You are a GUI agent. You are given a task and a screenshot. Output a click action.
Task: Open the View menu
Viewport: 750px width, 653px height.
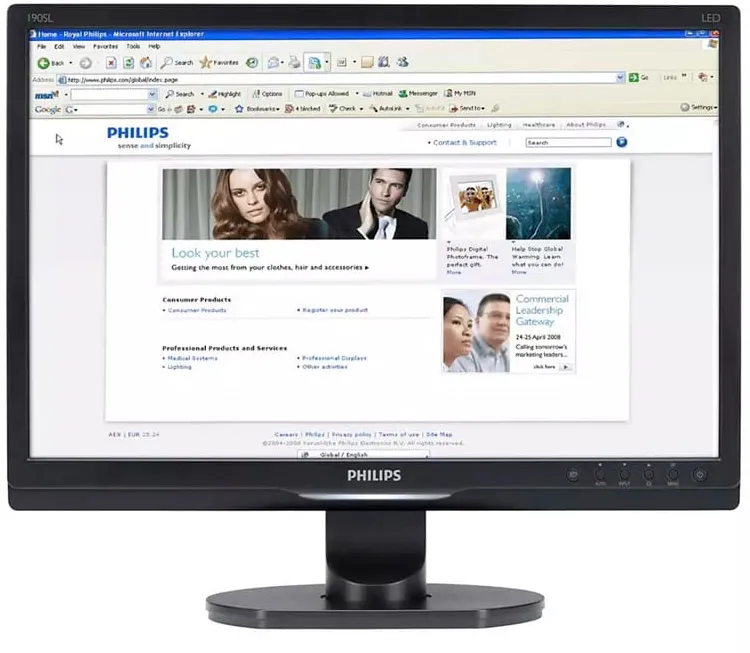[x=79, y=47]
